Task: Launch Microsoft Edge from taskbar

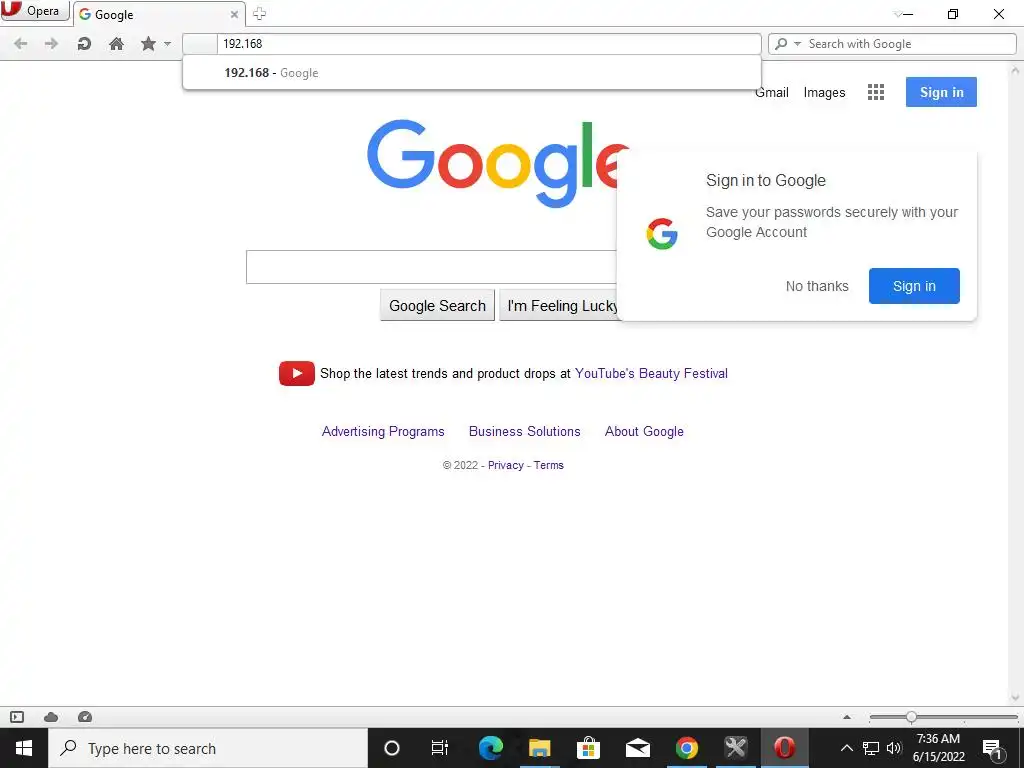Action: (490, 748)
